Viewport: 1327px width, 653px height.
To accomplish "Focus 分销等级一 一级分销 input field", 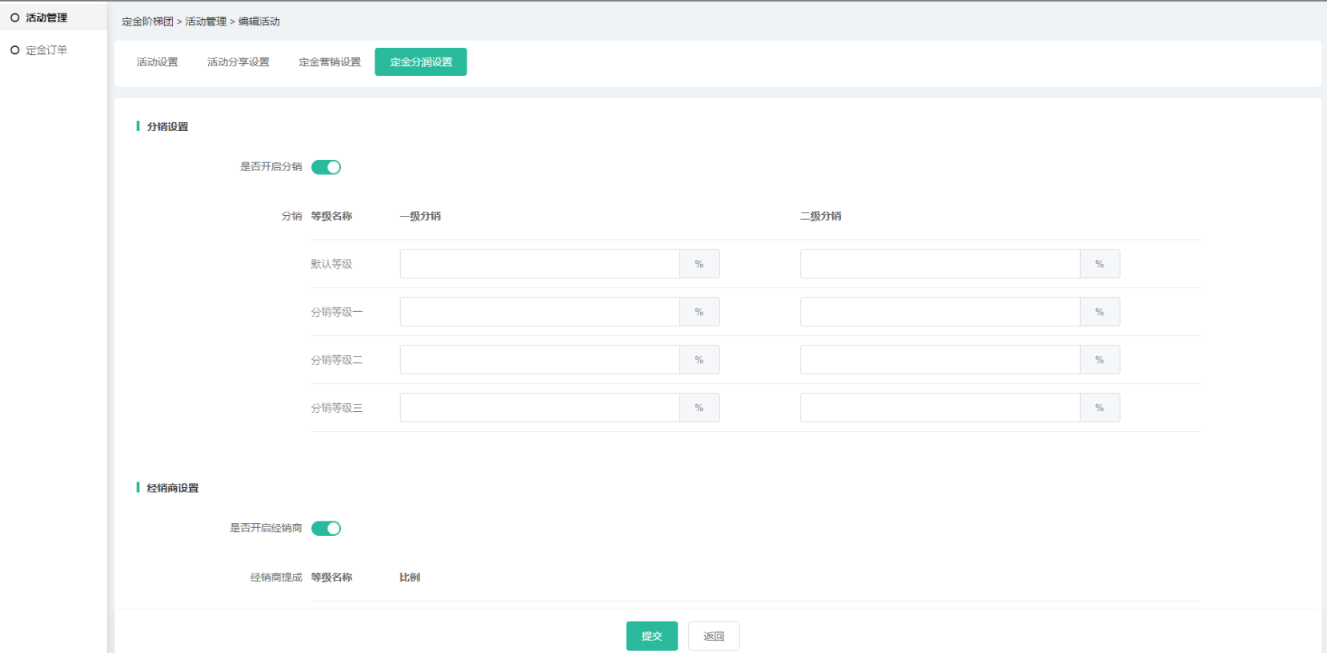I will [540, 312].
